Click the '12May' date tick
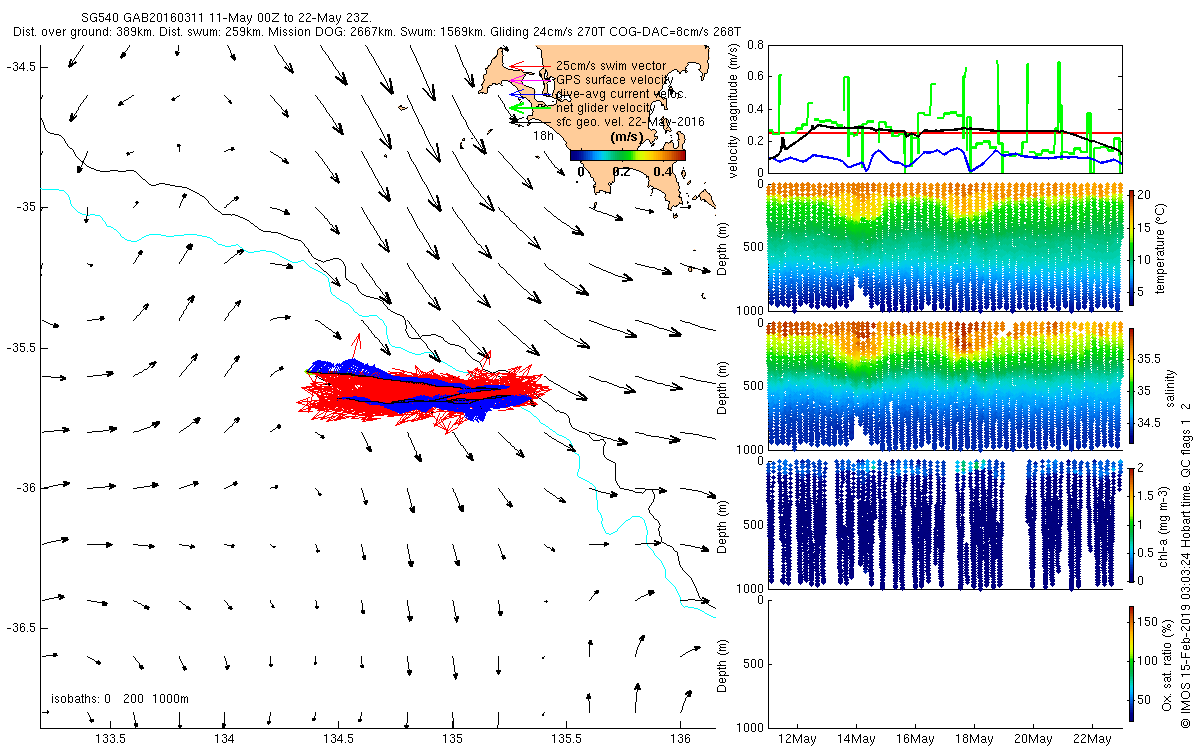The width and height of the screenshot is (1200, 750). click(798, 739)
